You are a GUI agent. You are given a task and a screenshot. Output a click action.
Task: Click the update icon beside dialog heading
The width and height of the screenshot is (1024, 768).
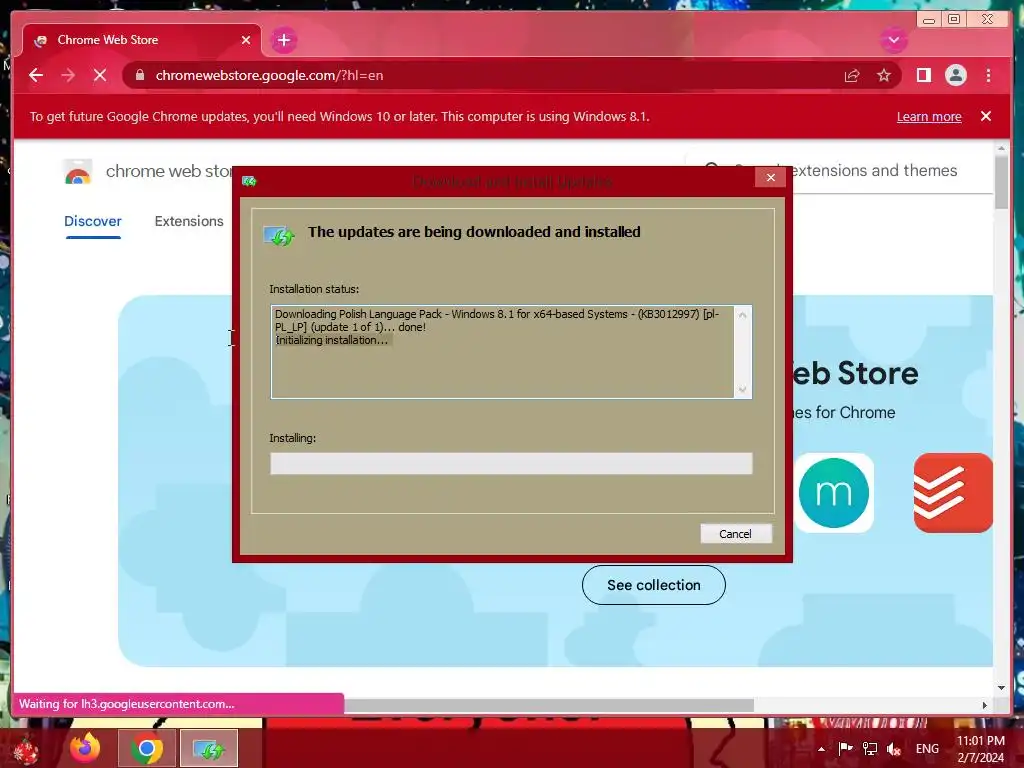280,235
